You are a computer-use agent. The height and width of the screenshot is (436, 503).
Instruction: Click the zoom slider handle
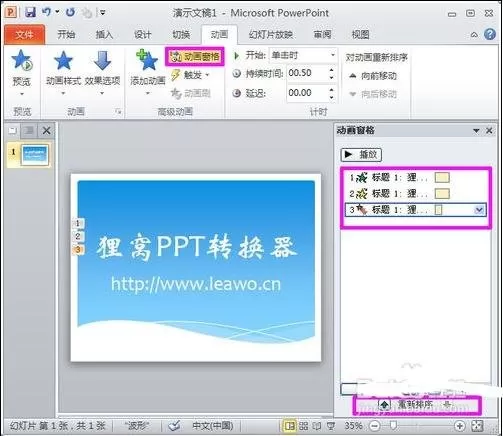(x=393, y=426)
